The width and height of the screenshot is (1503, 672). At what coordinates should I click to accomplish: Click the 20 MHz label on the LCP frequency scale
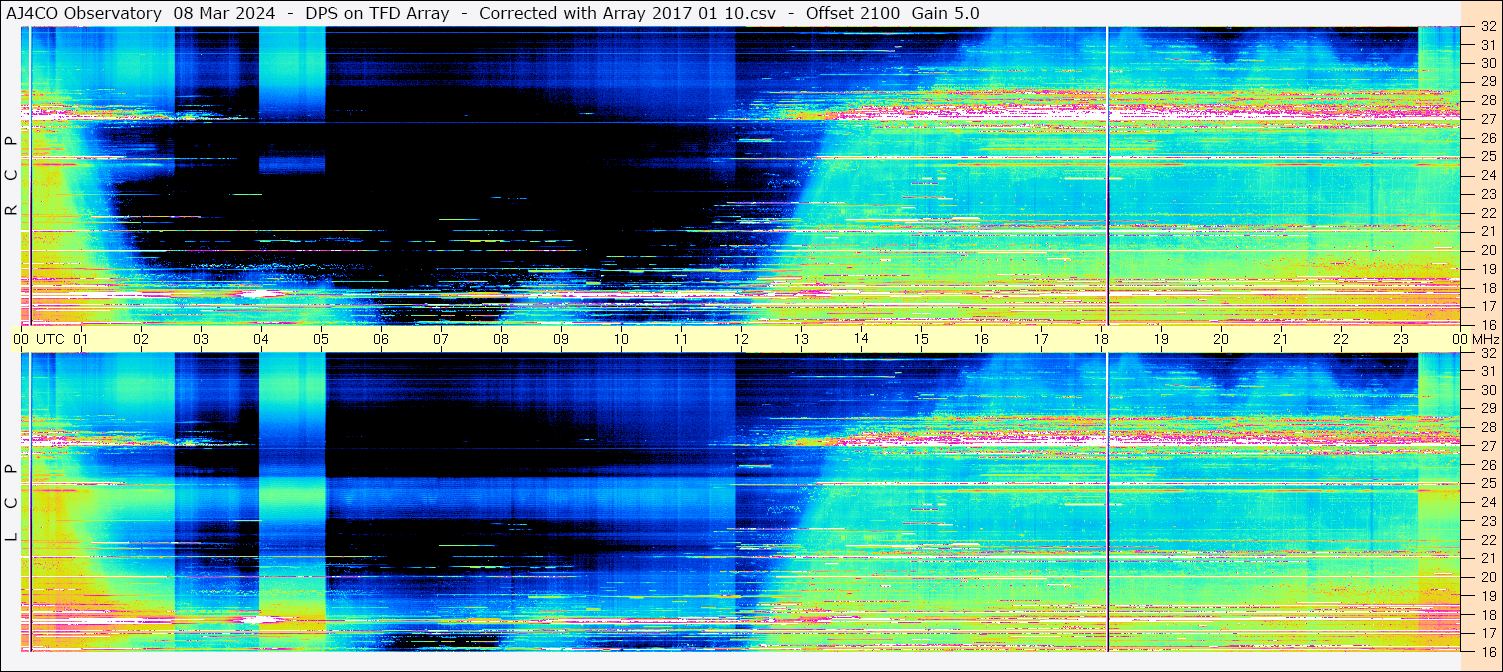[x=1487, y=577]
